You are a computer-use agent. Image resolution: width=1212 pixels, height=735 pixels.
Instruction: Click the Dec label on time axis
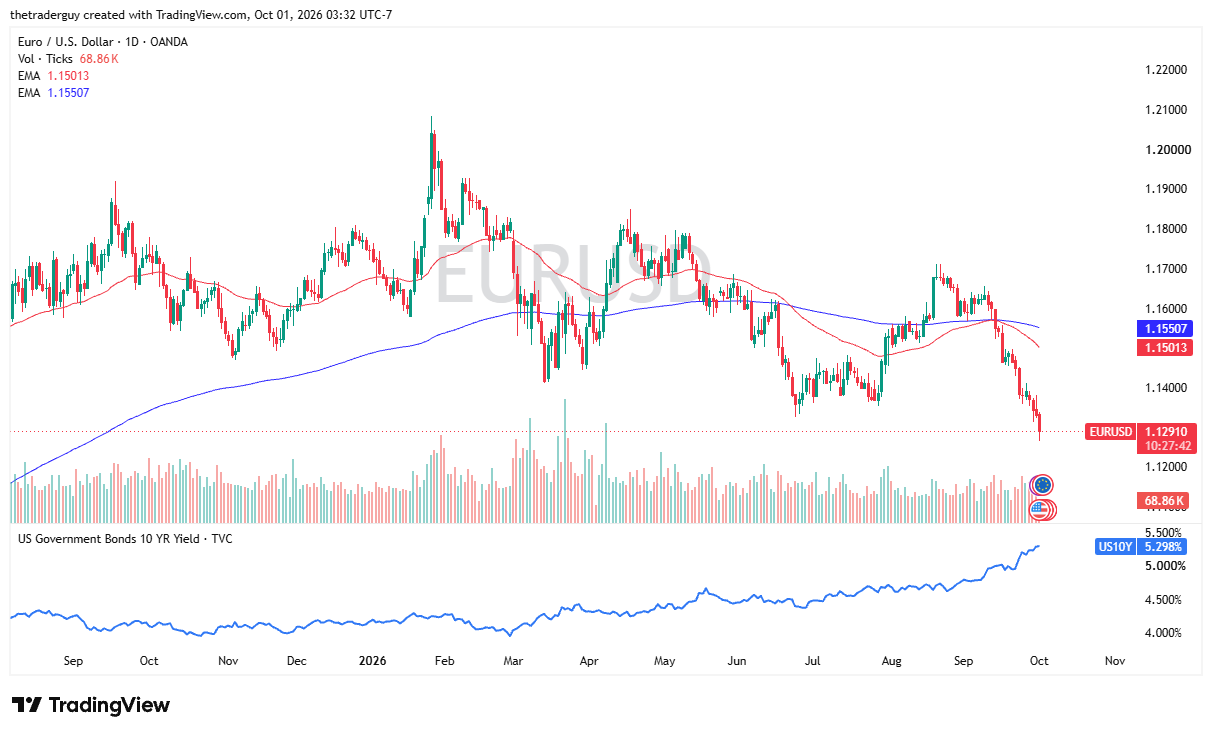(296, 661)
